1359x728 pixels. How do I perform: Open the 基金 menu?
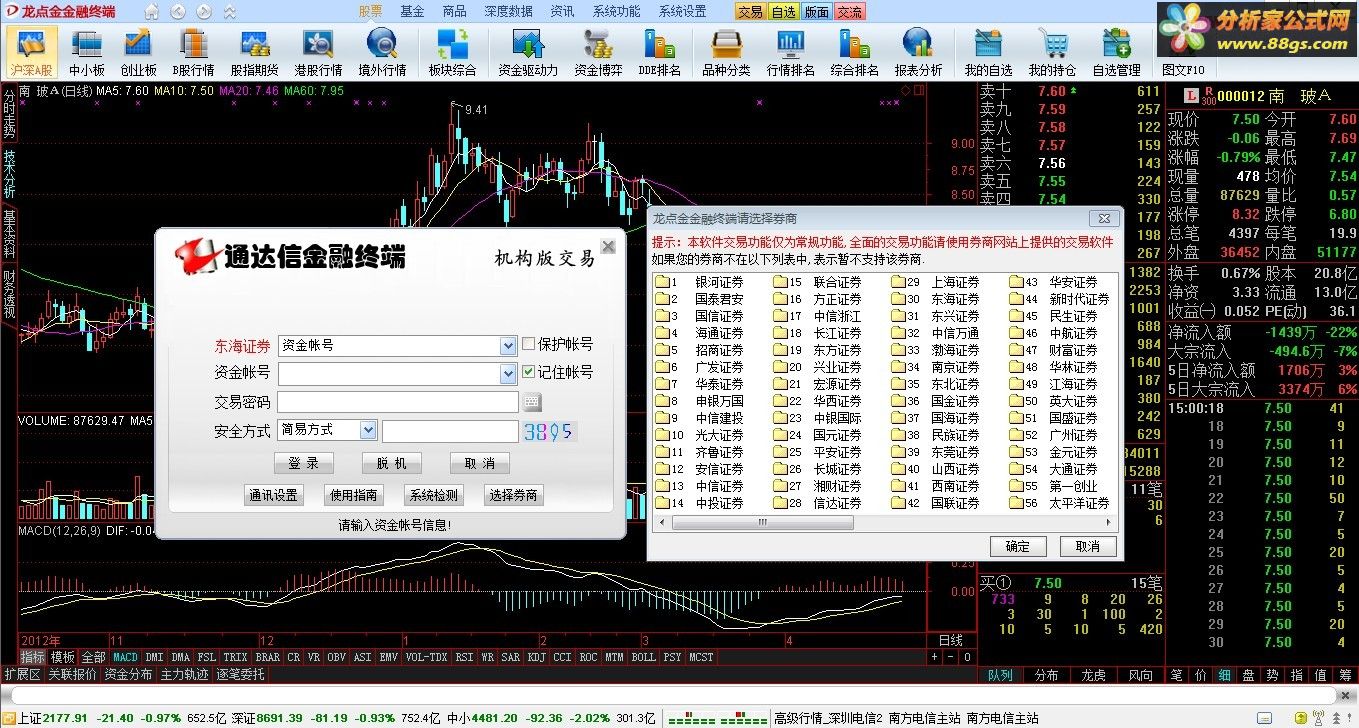[x=412, y=12]
